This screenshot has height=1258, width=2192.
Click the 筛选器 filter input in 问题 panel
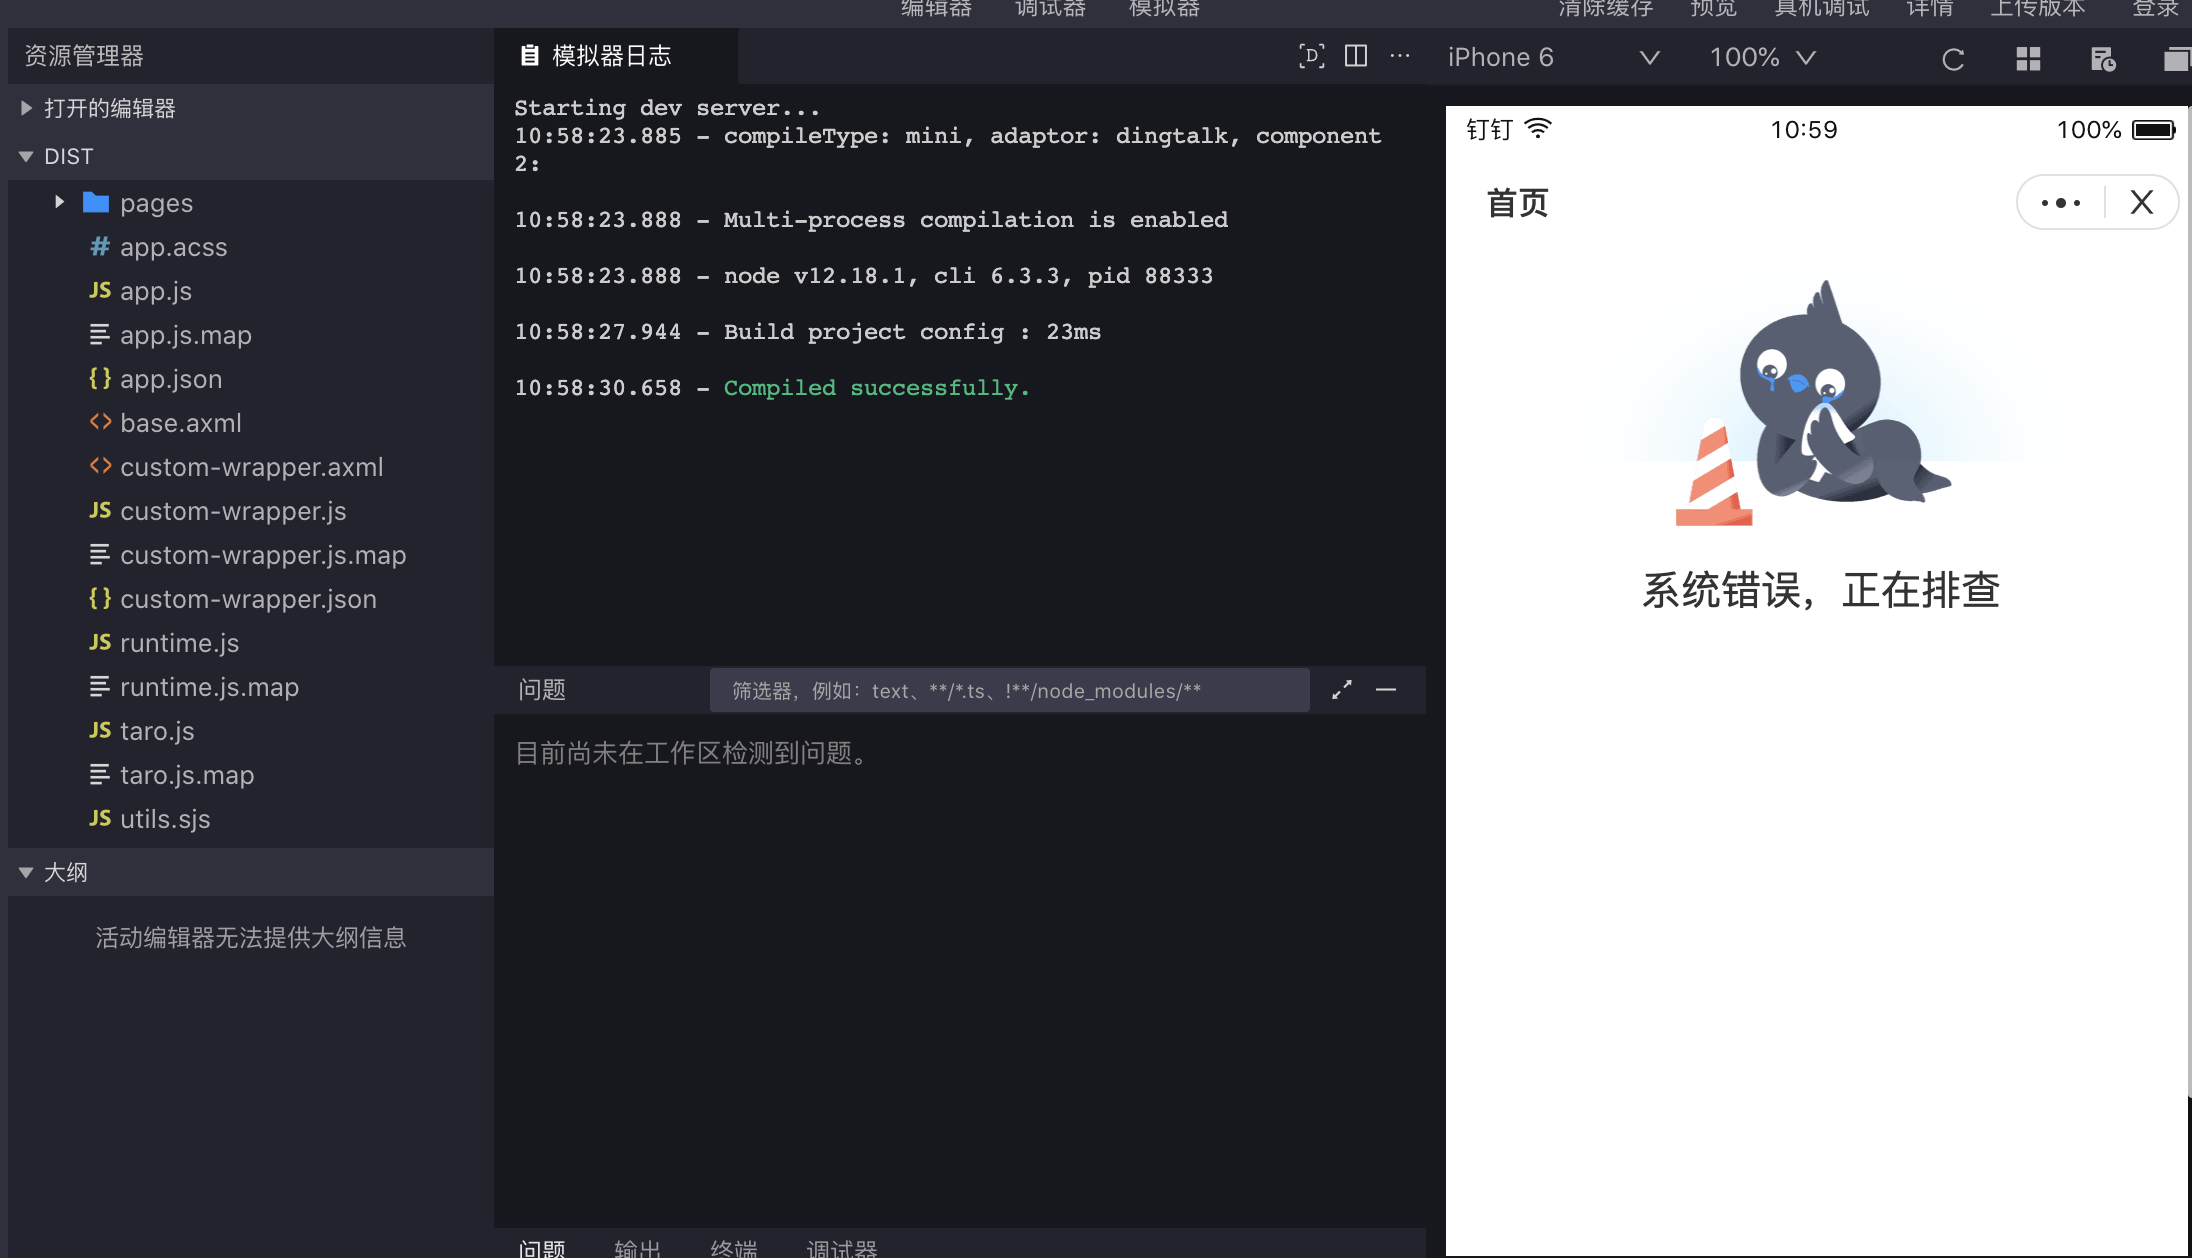pyautogui.click(x=1010, y=690)
